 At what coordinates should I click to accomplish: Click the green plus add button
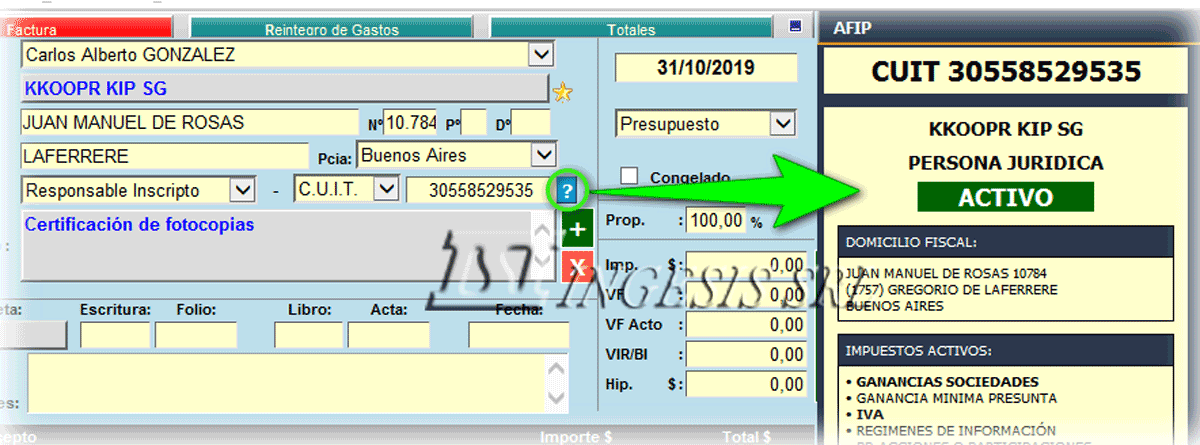pos(576,229)
